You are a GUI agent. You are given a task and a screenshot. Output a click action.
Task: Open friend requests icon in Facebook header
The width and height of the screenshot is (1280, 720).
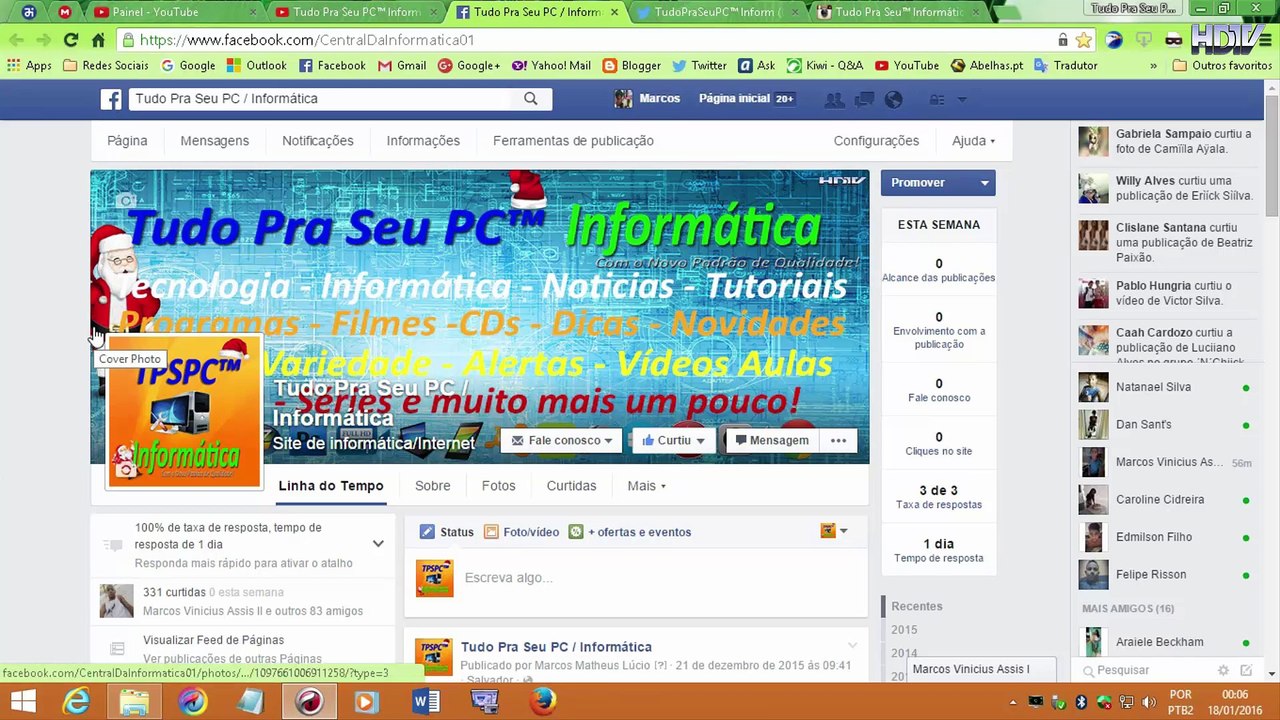(x=834, y=99)
